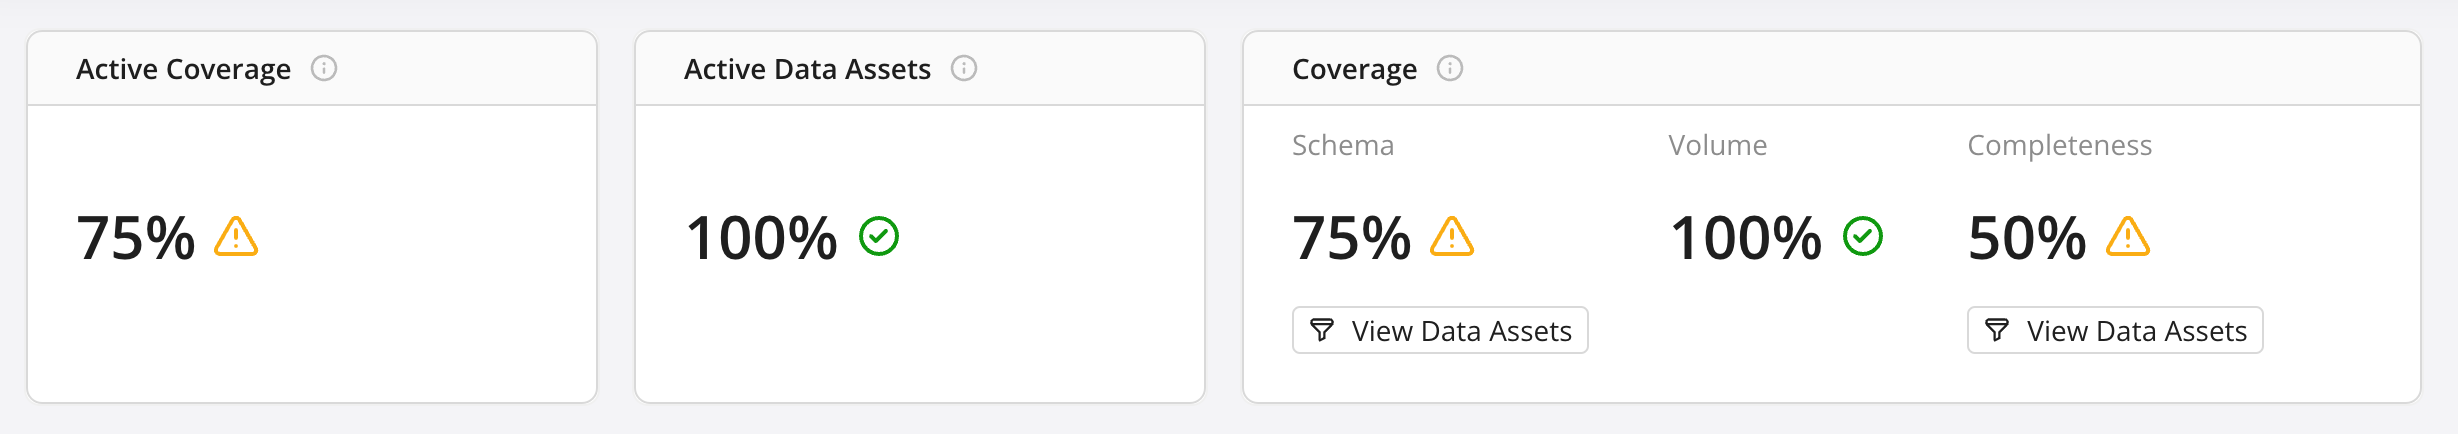Click the 100% value in Active Data Assets

coord(761,238)
